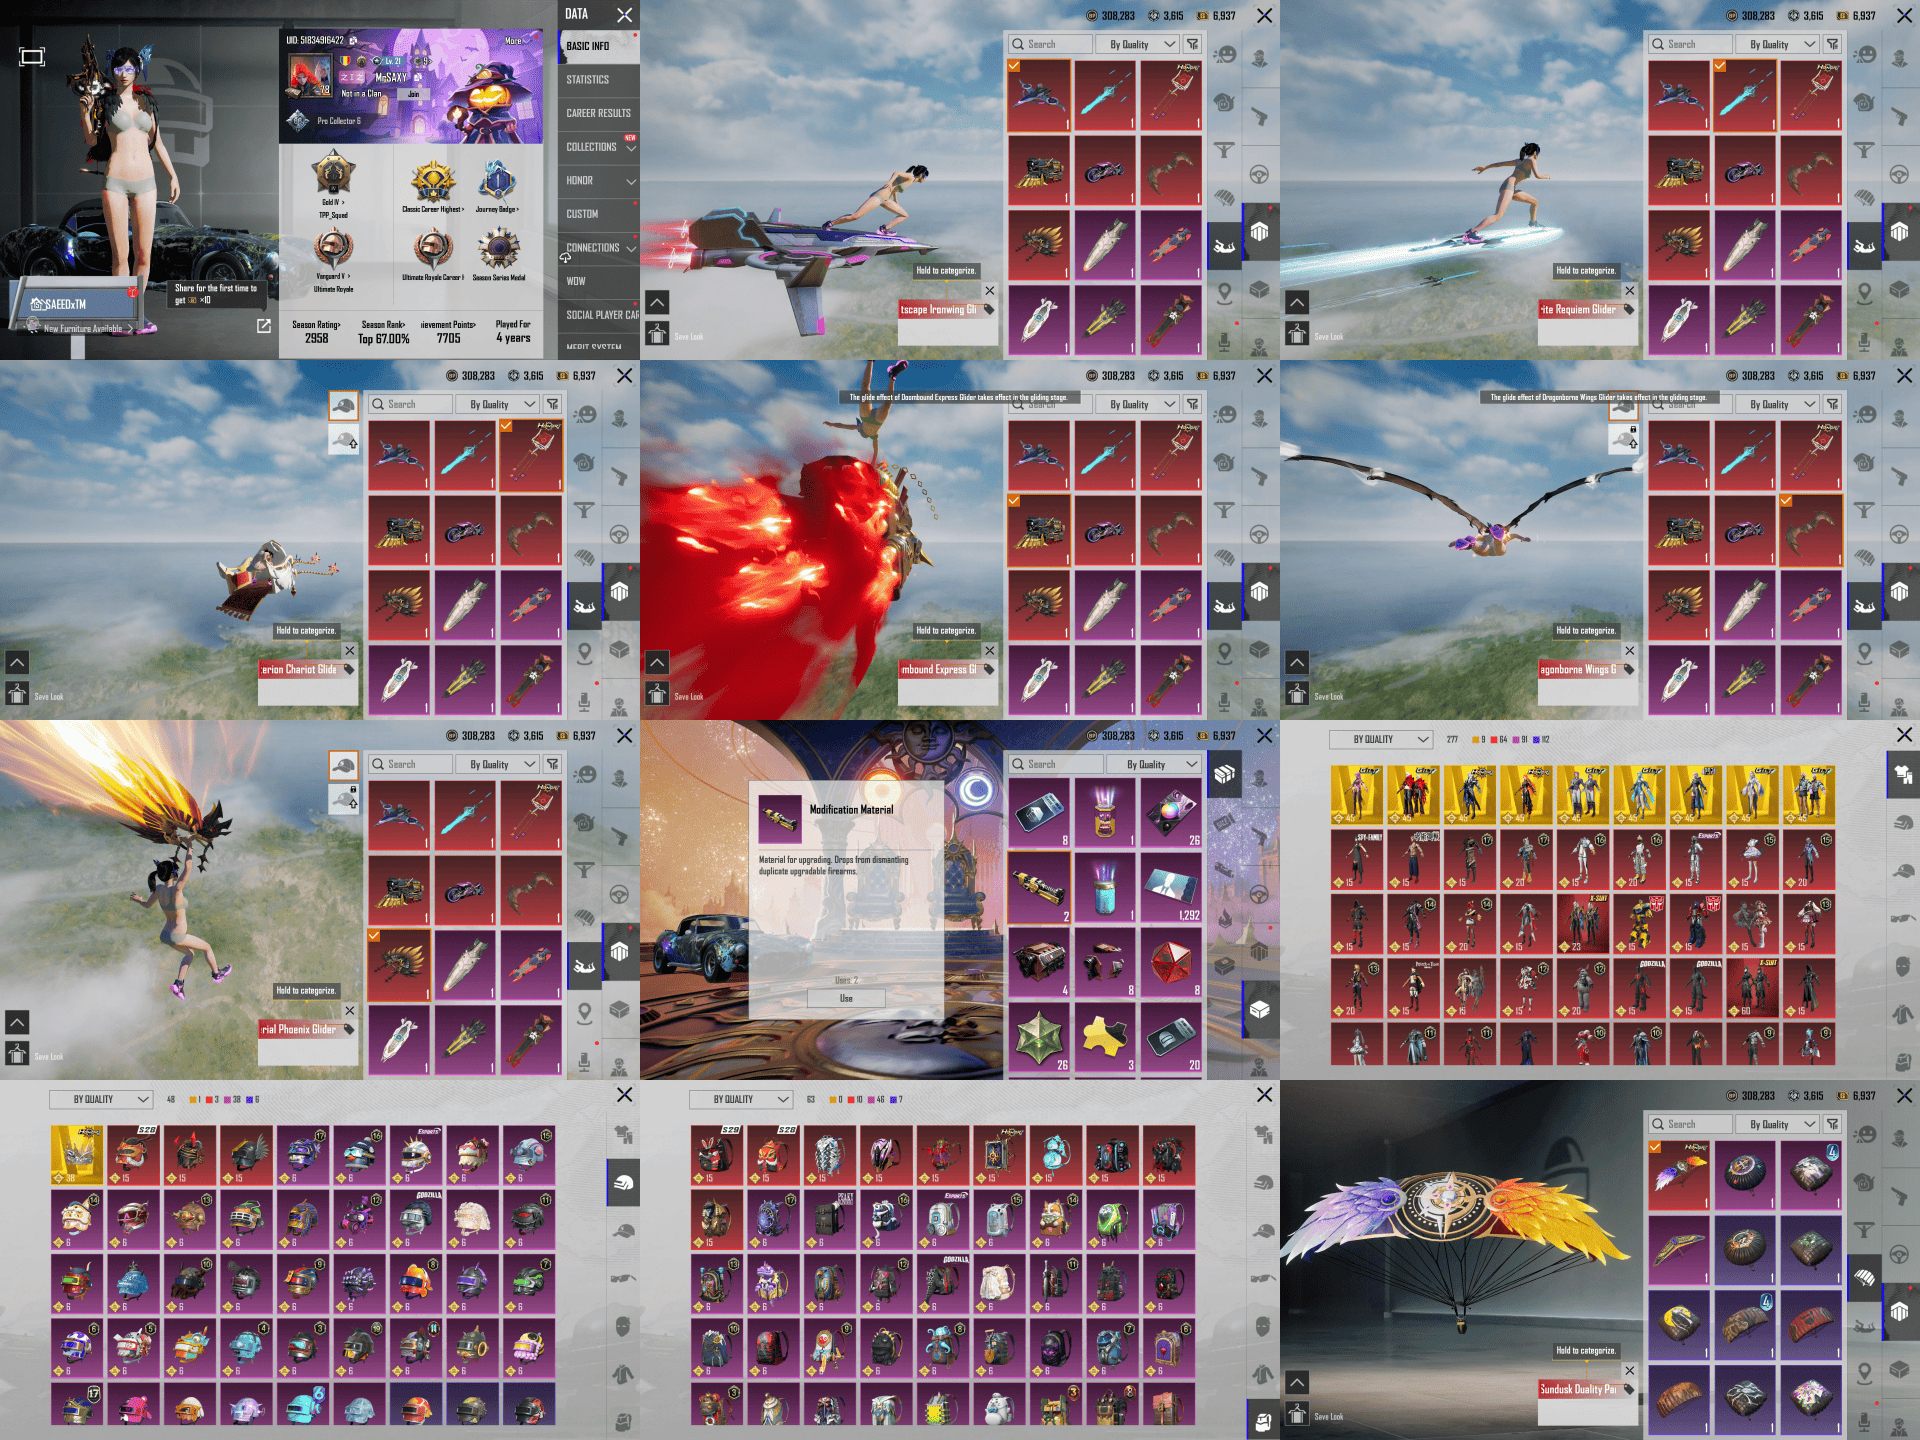The width and height of the screenshot is (1920, 1440).
Task: Select the puzzle piece item with count 3
Action: point(1104,1040)
